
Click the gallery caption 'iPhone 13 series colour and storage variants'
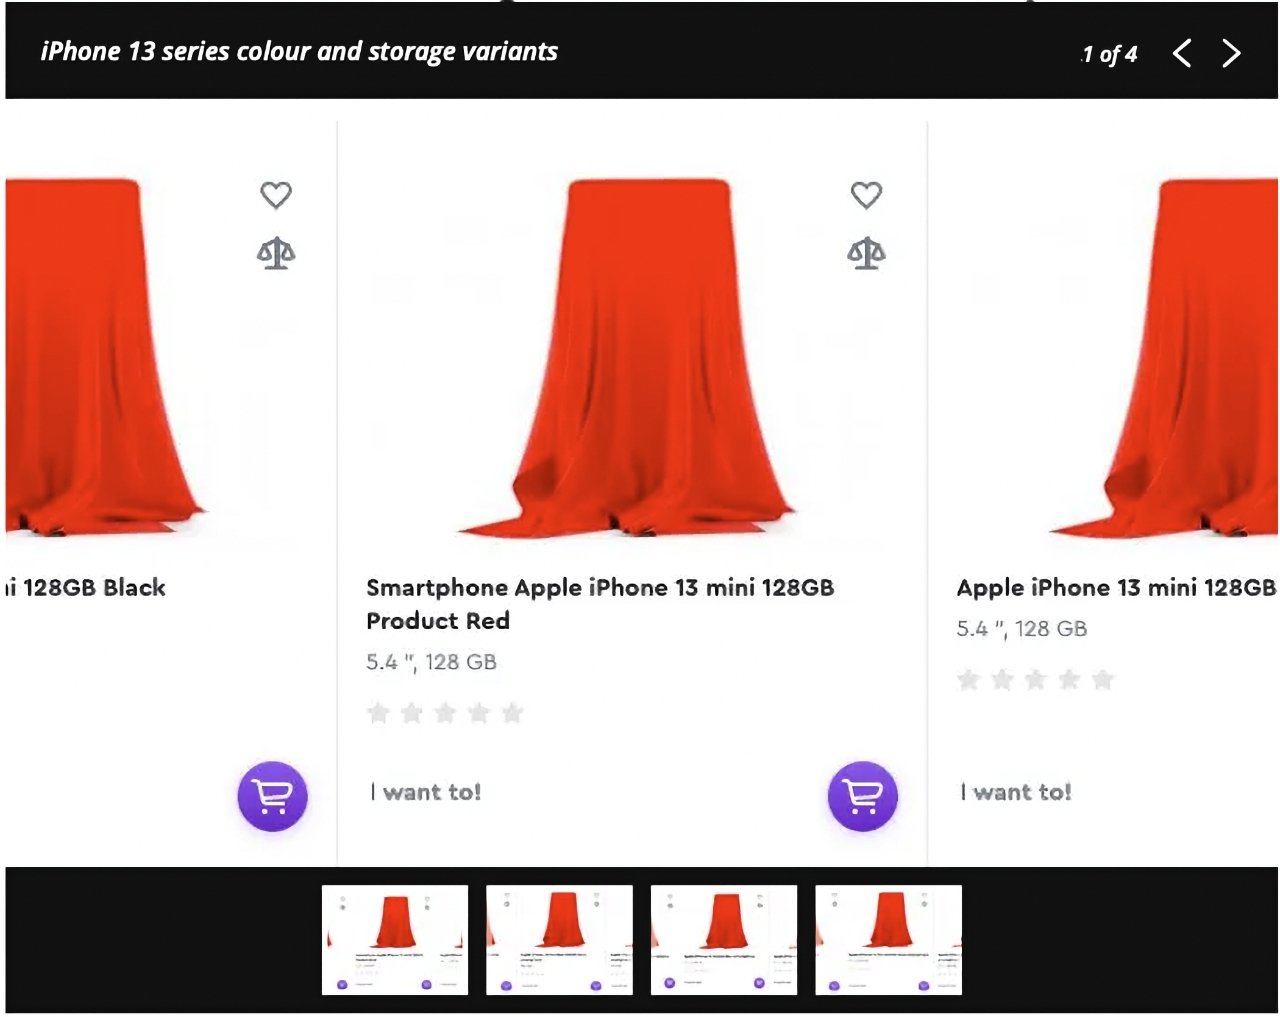[299, 52]
